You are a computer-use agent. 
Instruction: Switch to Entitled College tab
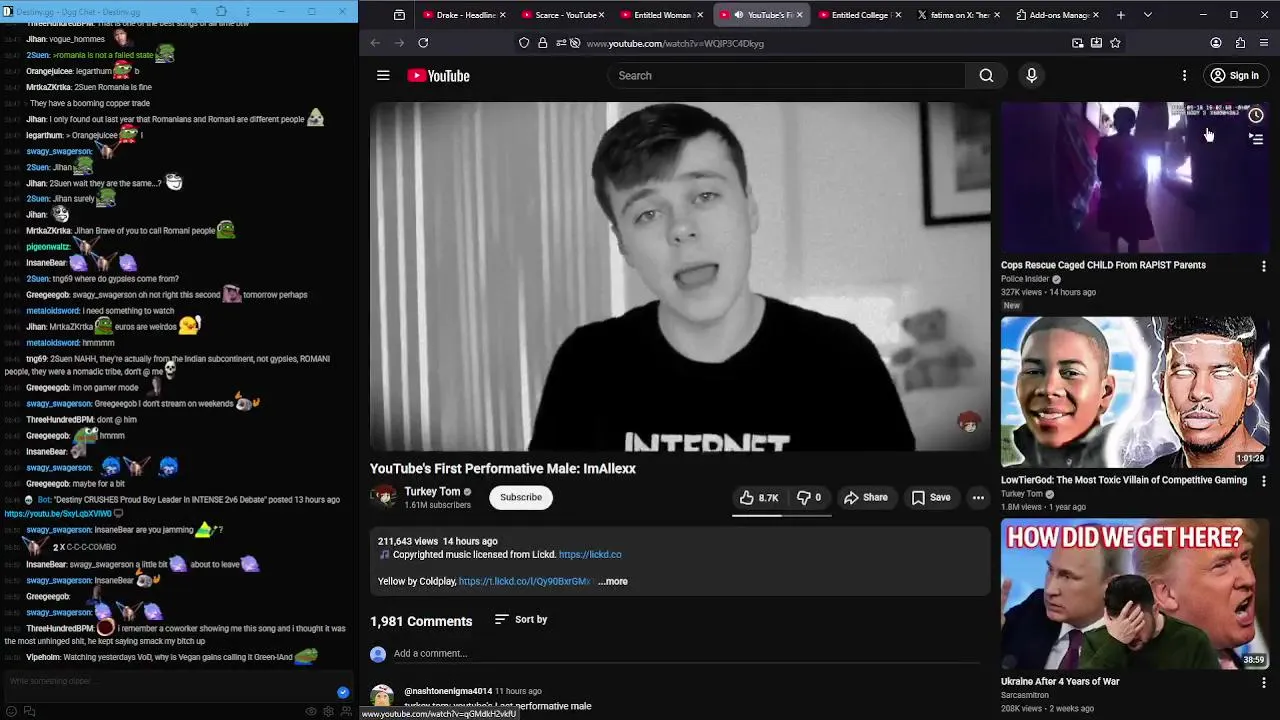click(x=859, y=15)
